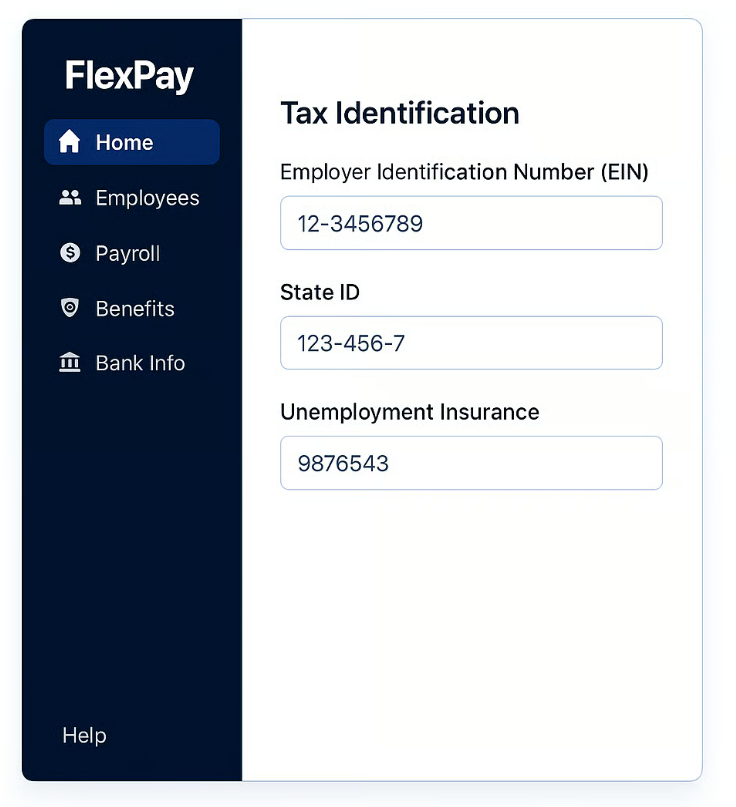This screenshot has height=807, width=736.
Task: Click the Bank Info building icon
Action: 69,363
